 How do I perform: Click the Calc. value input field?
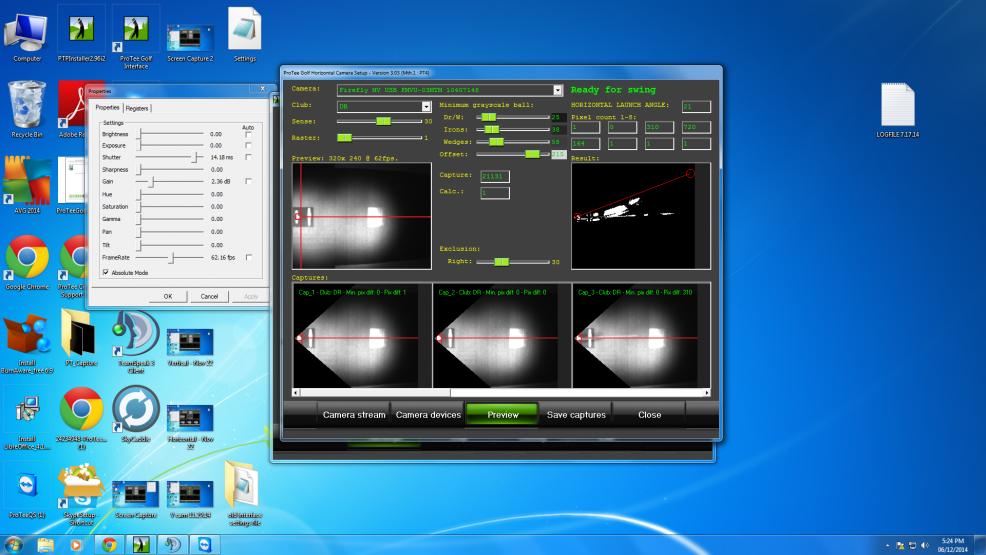(495, 193)
